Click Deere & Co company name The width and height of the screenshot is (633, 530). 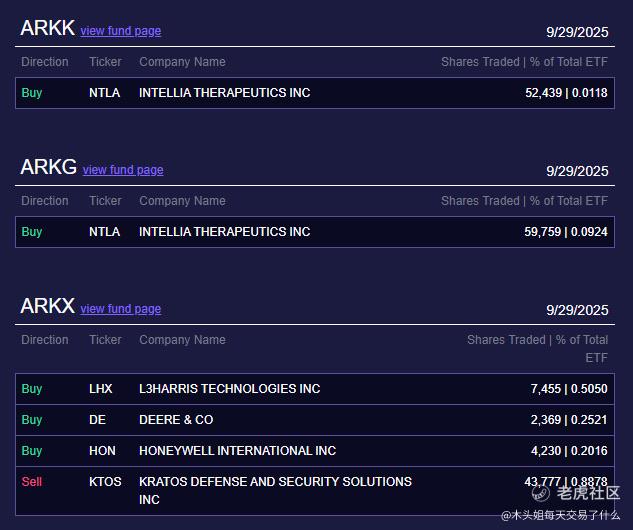click(x=176, y=420)
